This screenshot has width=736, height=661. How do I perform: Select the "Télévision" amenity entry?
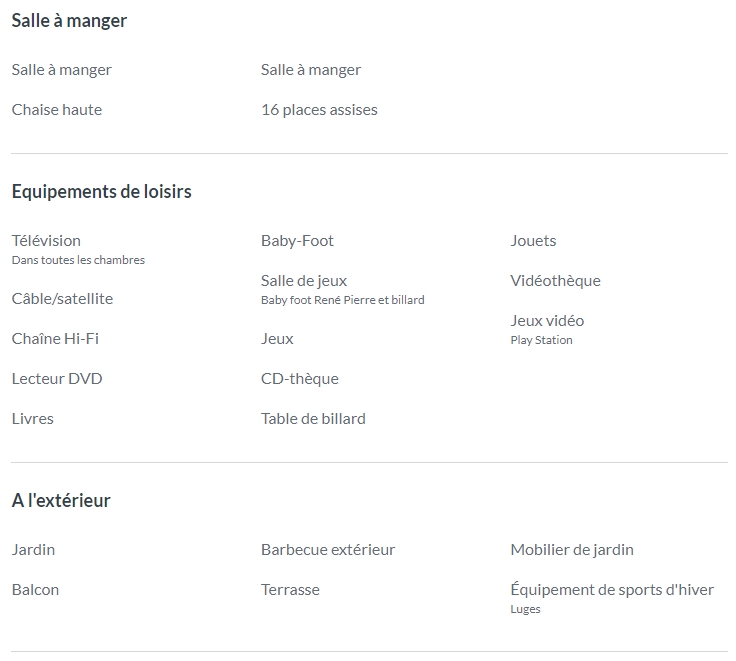(46, 241)
